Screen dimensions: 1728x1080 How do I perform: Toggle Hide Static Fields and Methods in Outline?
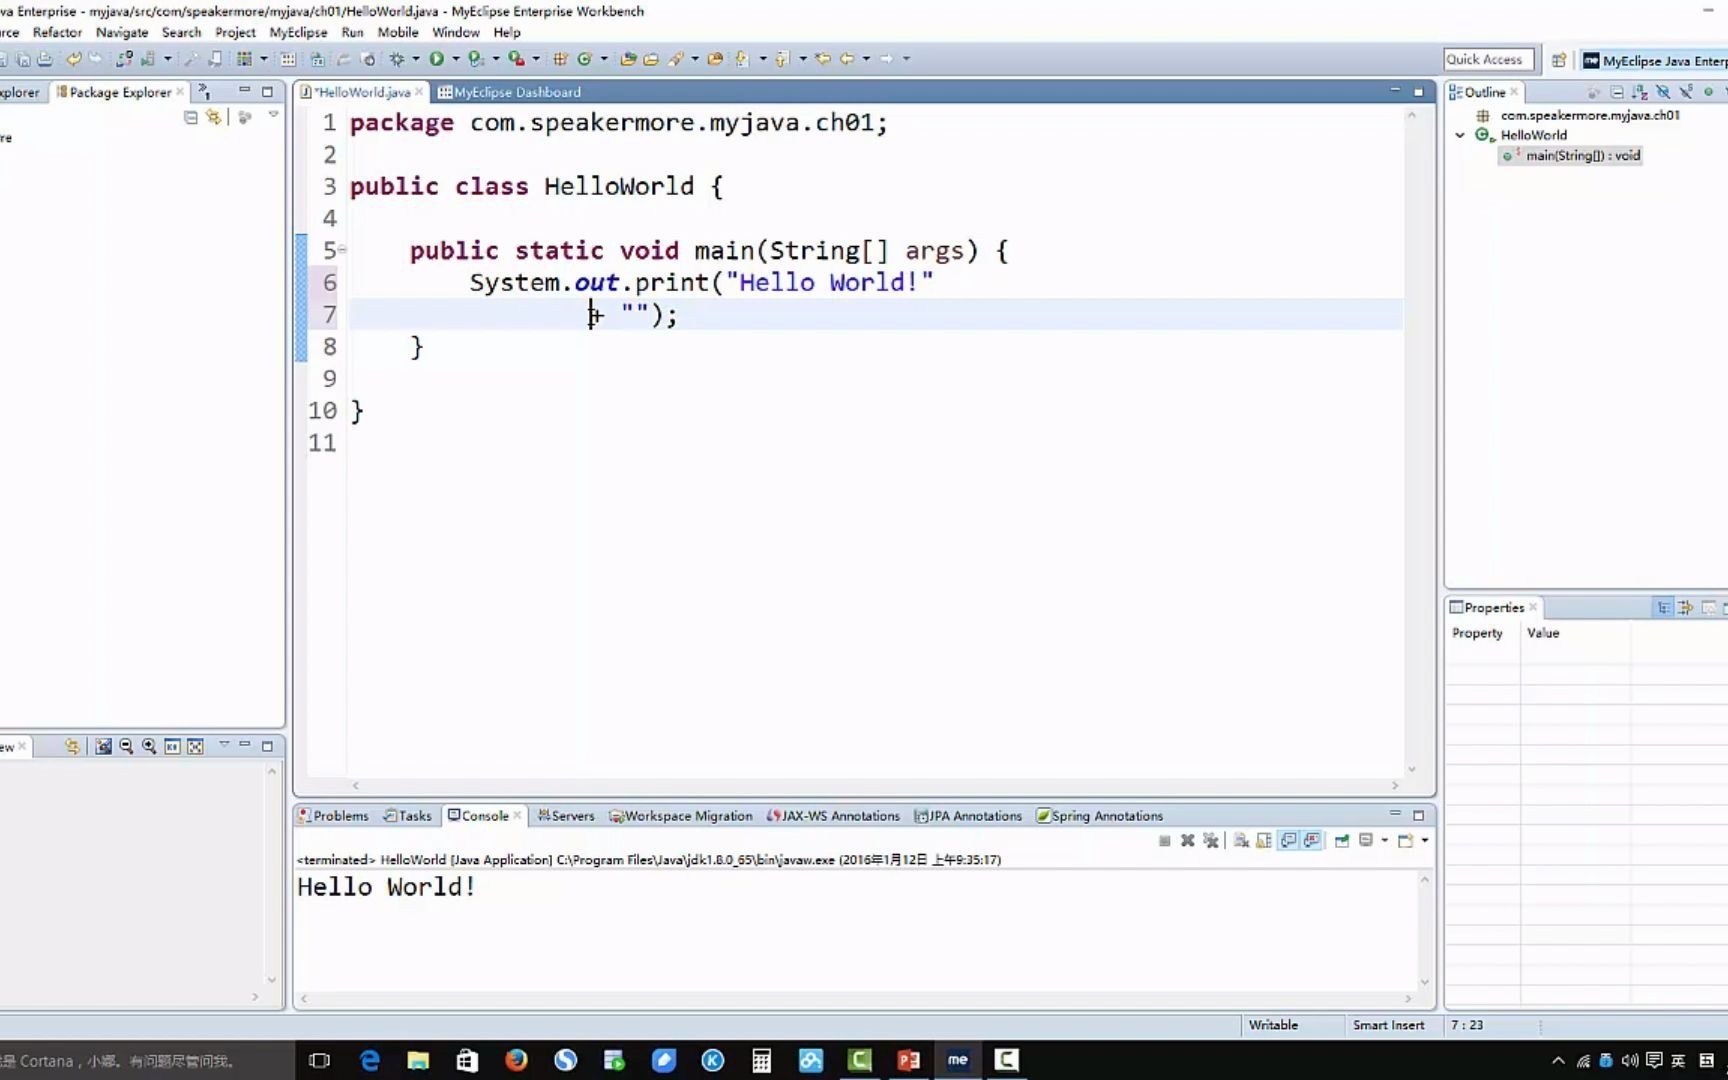coord(1686,92)
